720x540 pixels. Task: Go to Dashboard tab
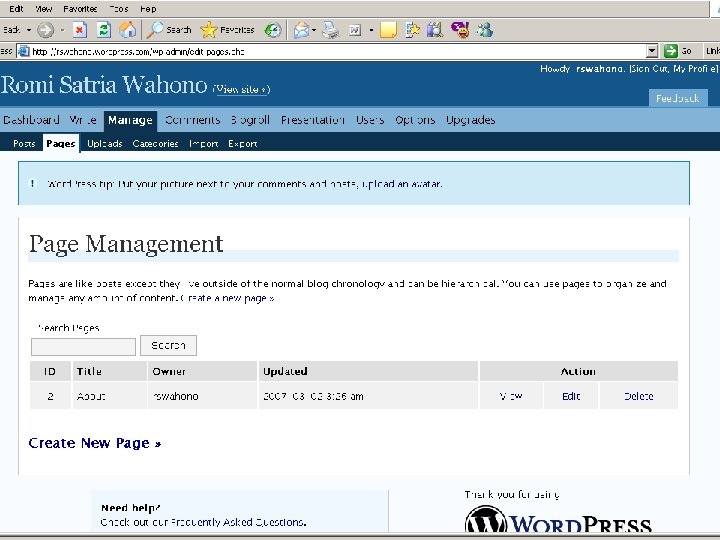[x=31, y=120]
